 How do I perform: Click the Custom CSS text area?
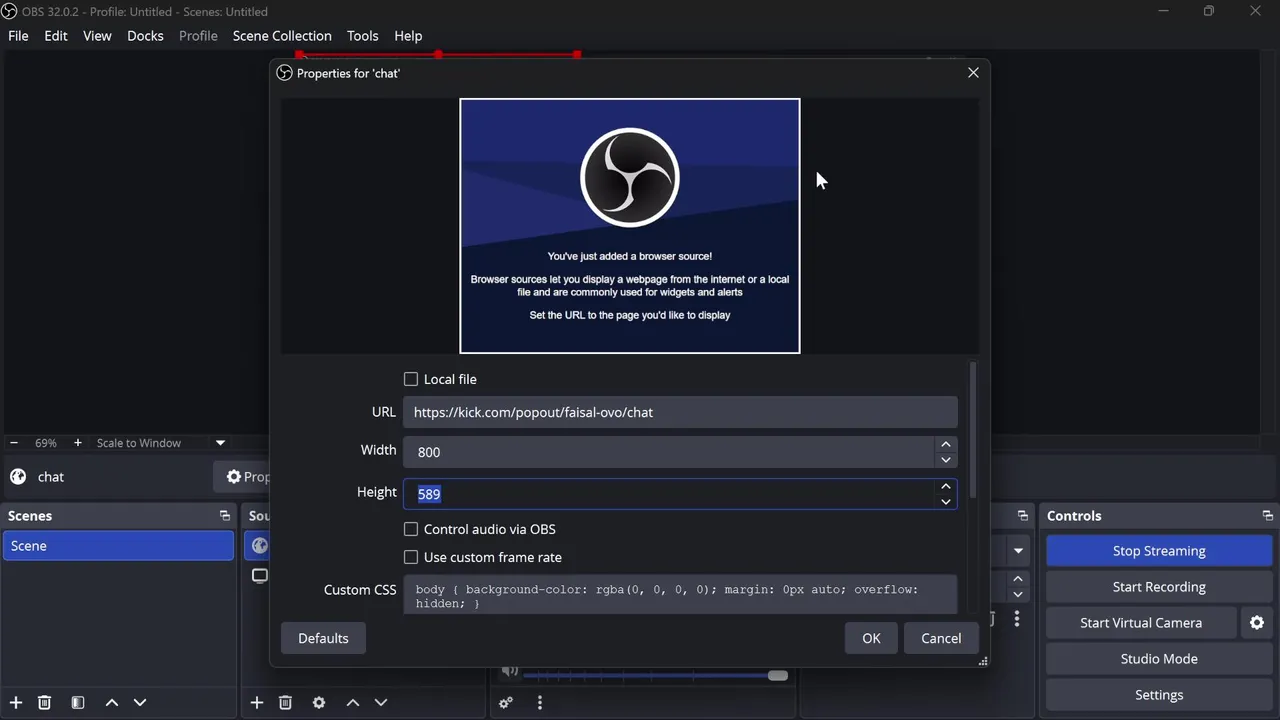(680, 595)
